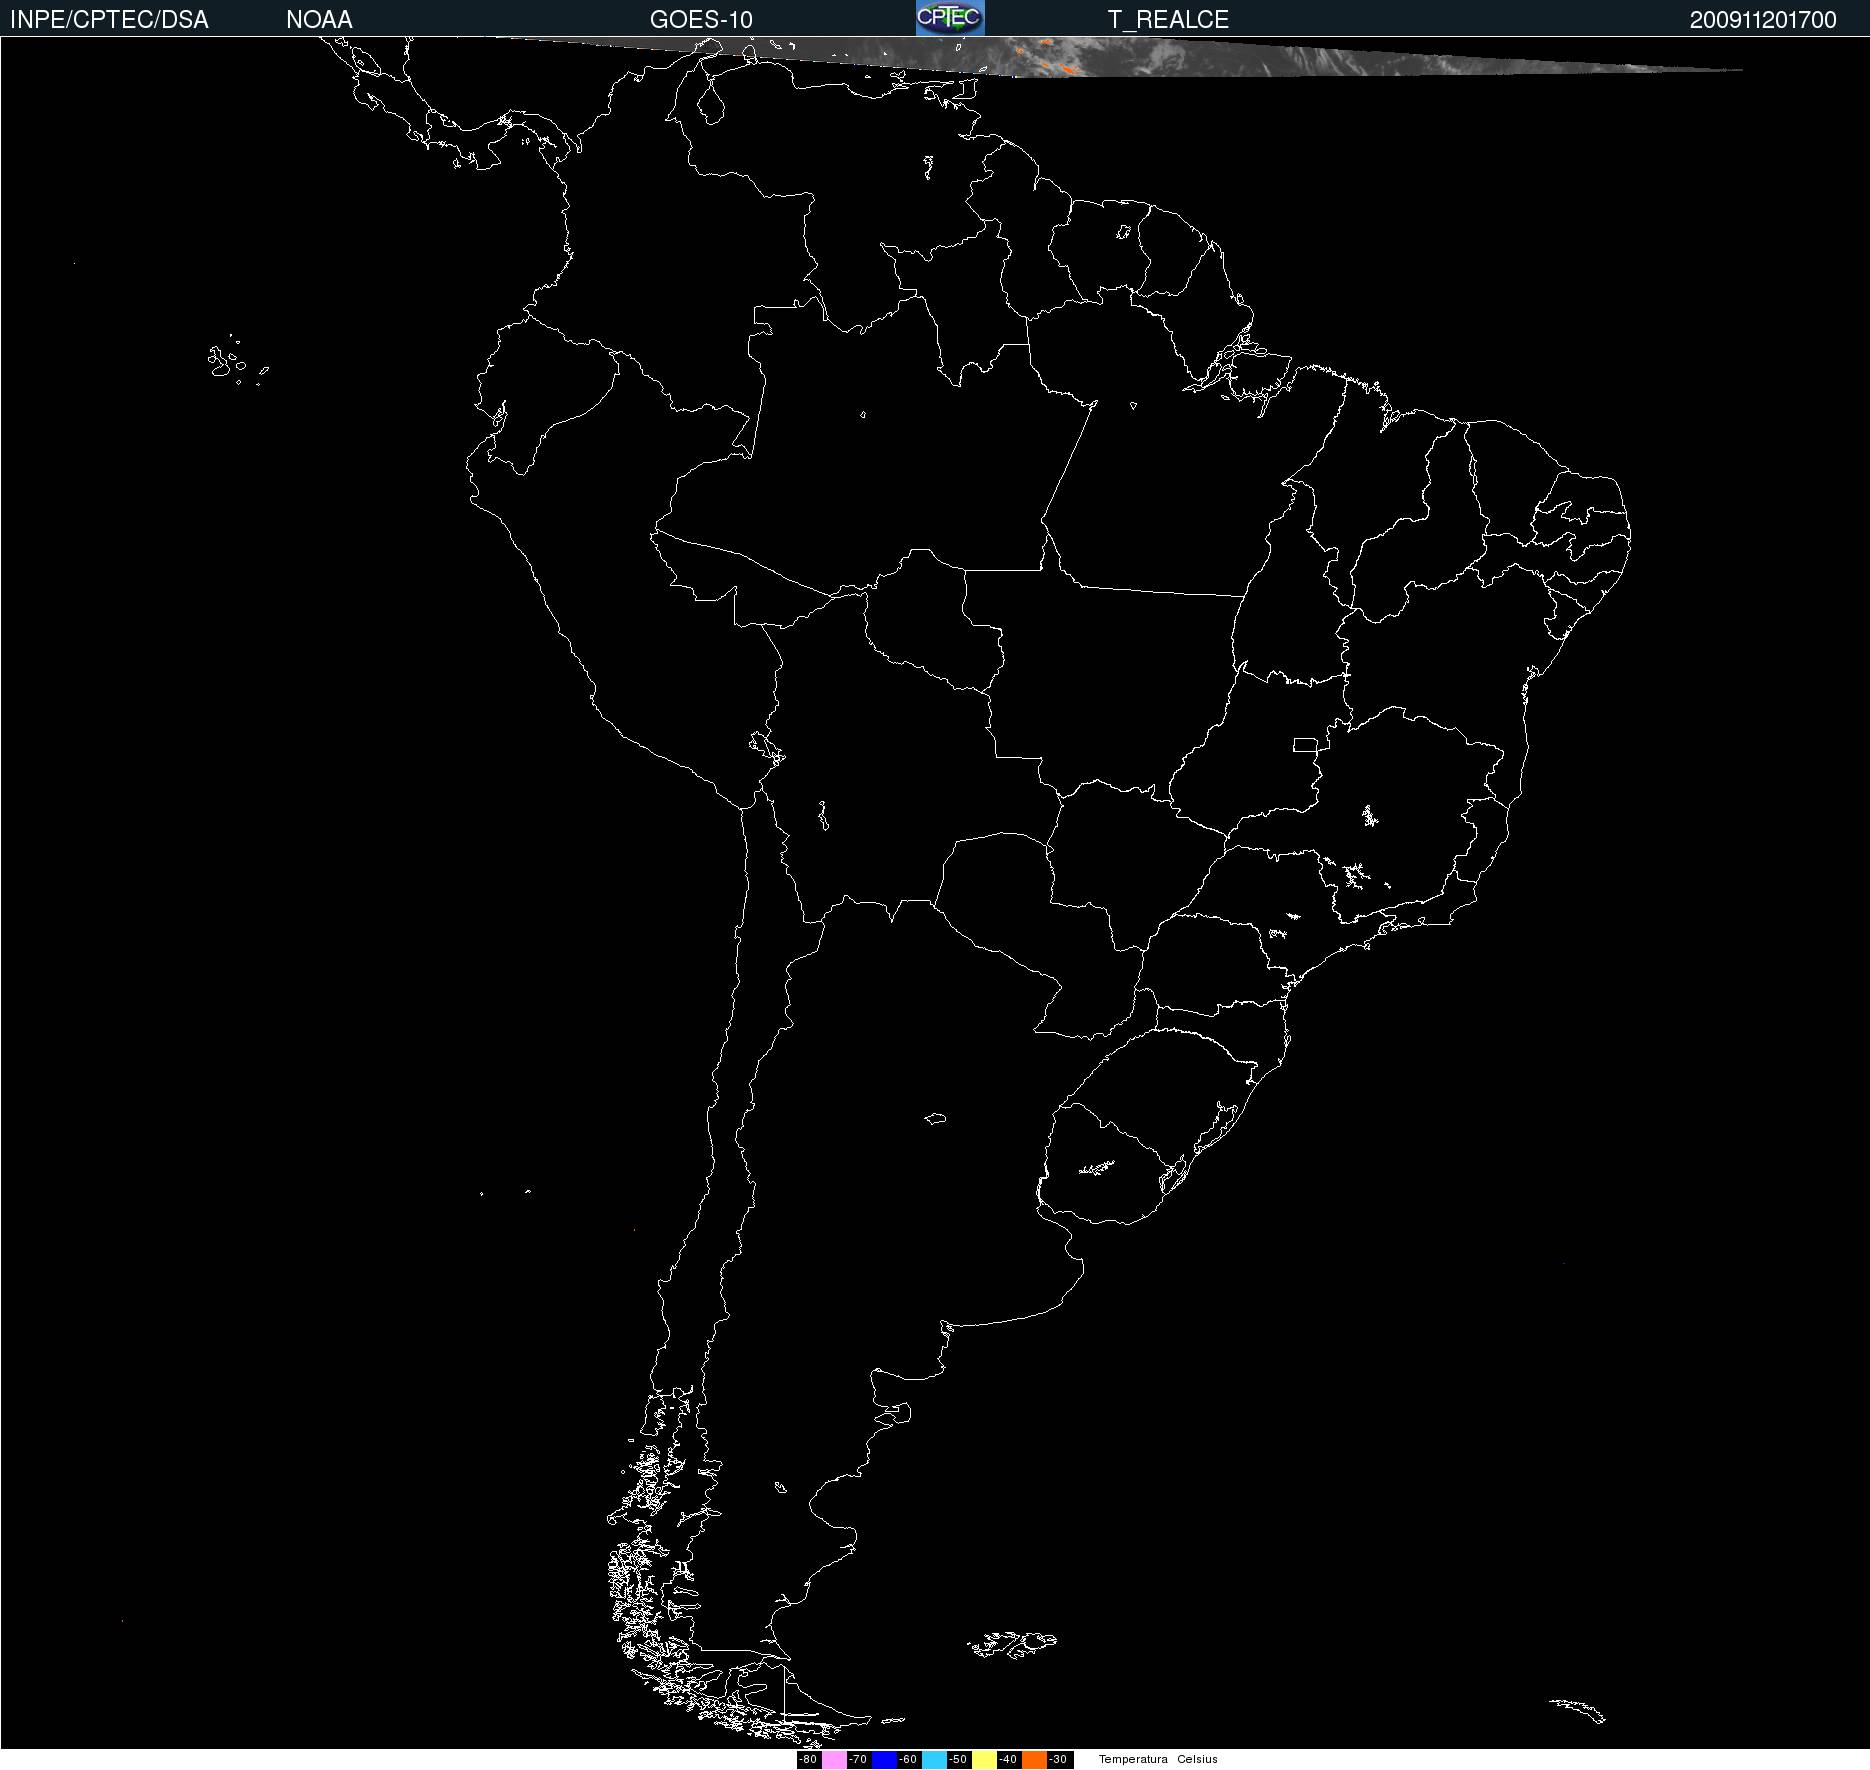This screenshot has width=1870, height=1770.
Task: Select the dark blue legend swatch
Action: [x=884, y=1759]
